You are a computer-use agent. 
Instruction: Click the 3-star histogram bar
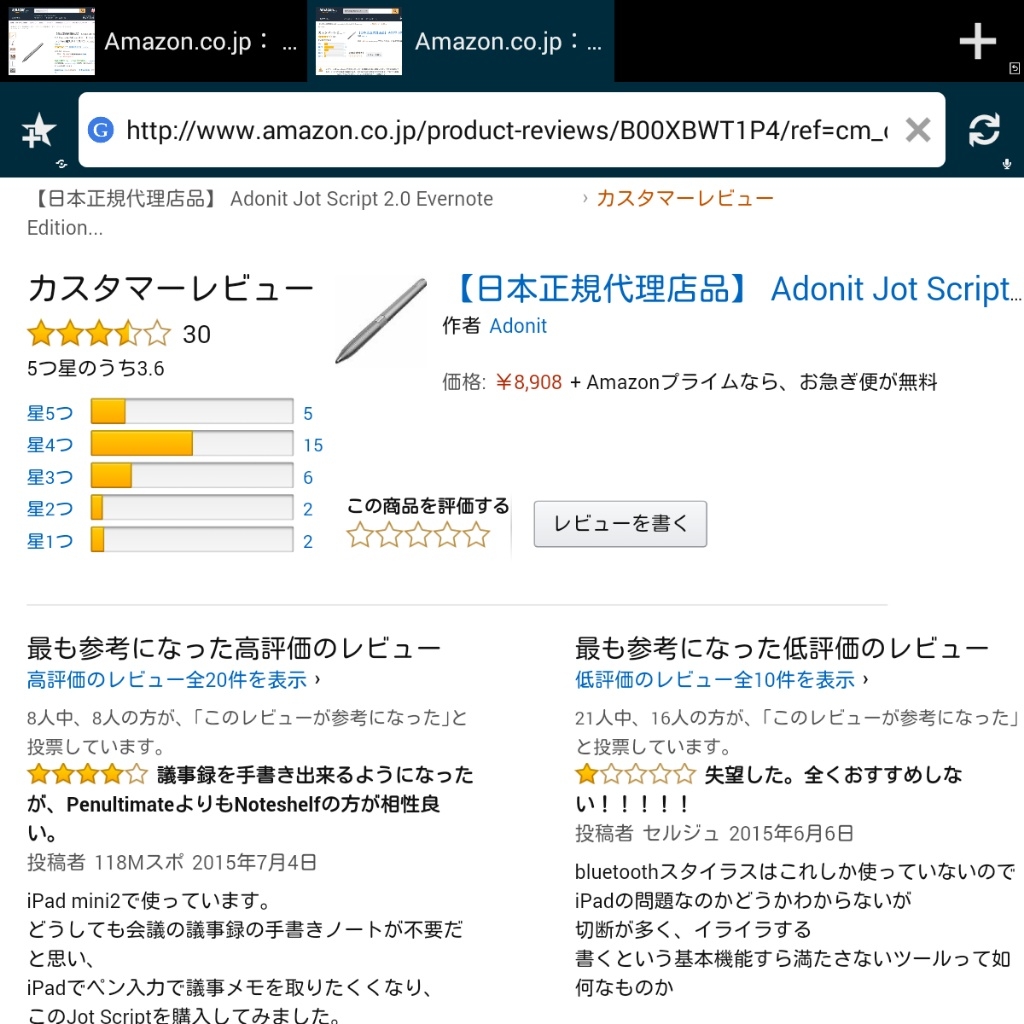point(191,475)
